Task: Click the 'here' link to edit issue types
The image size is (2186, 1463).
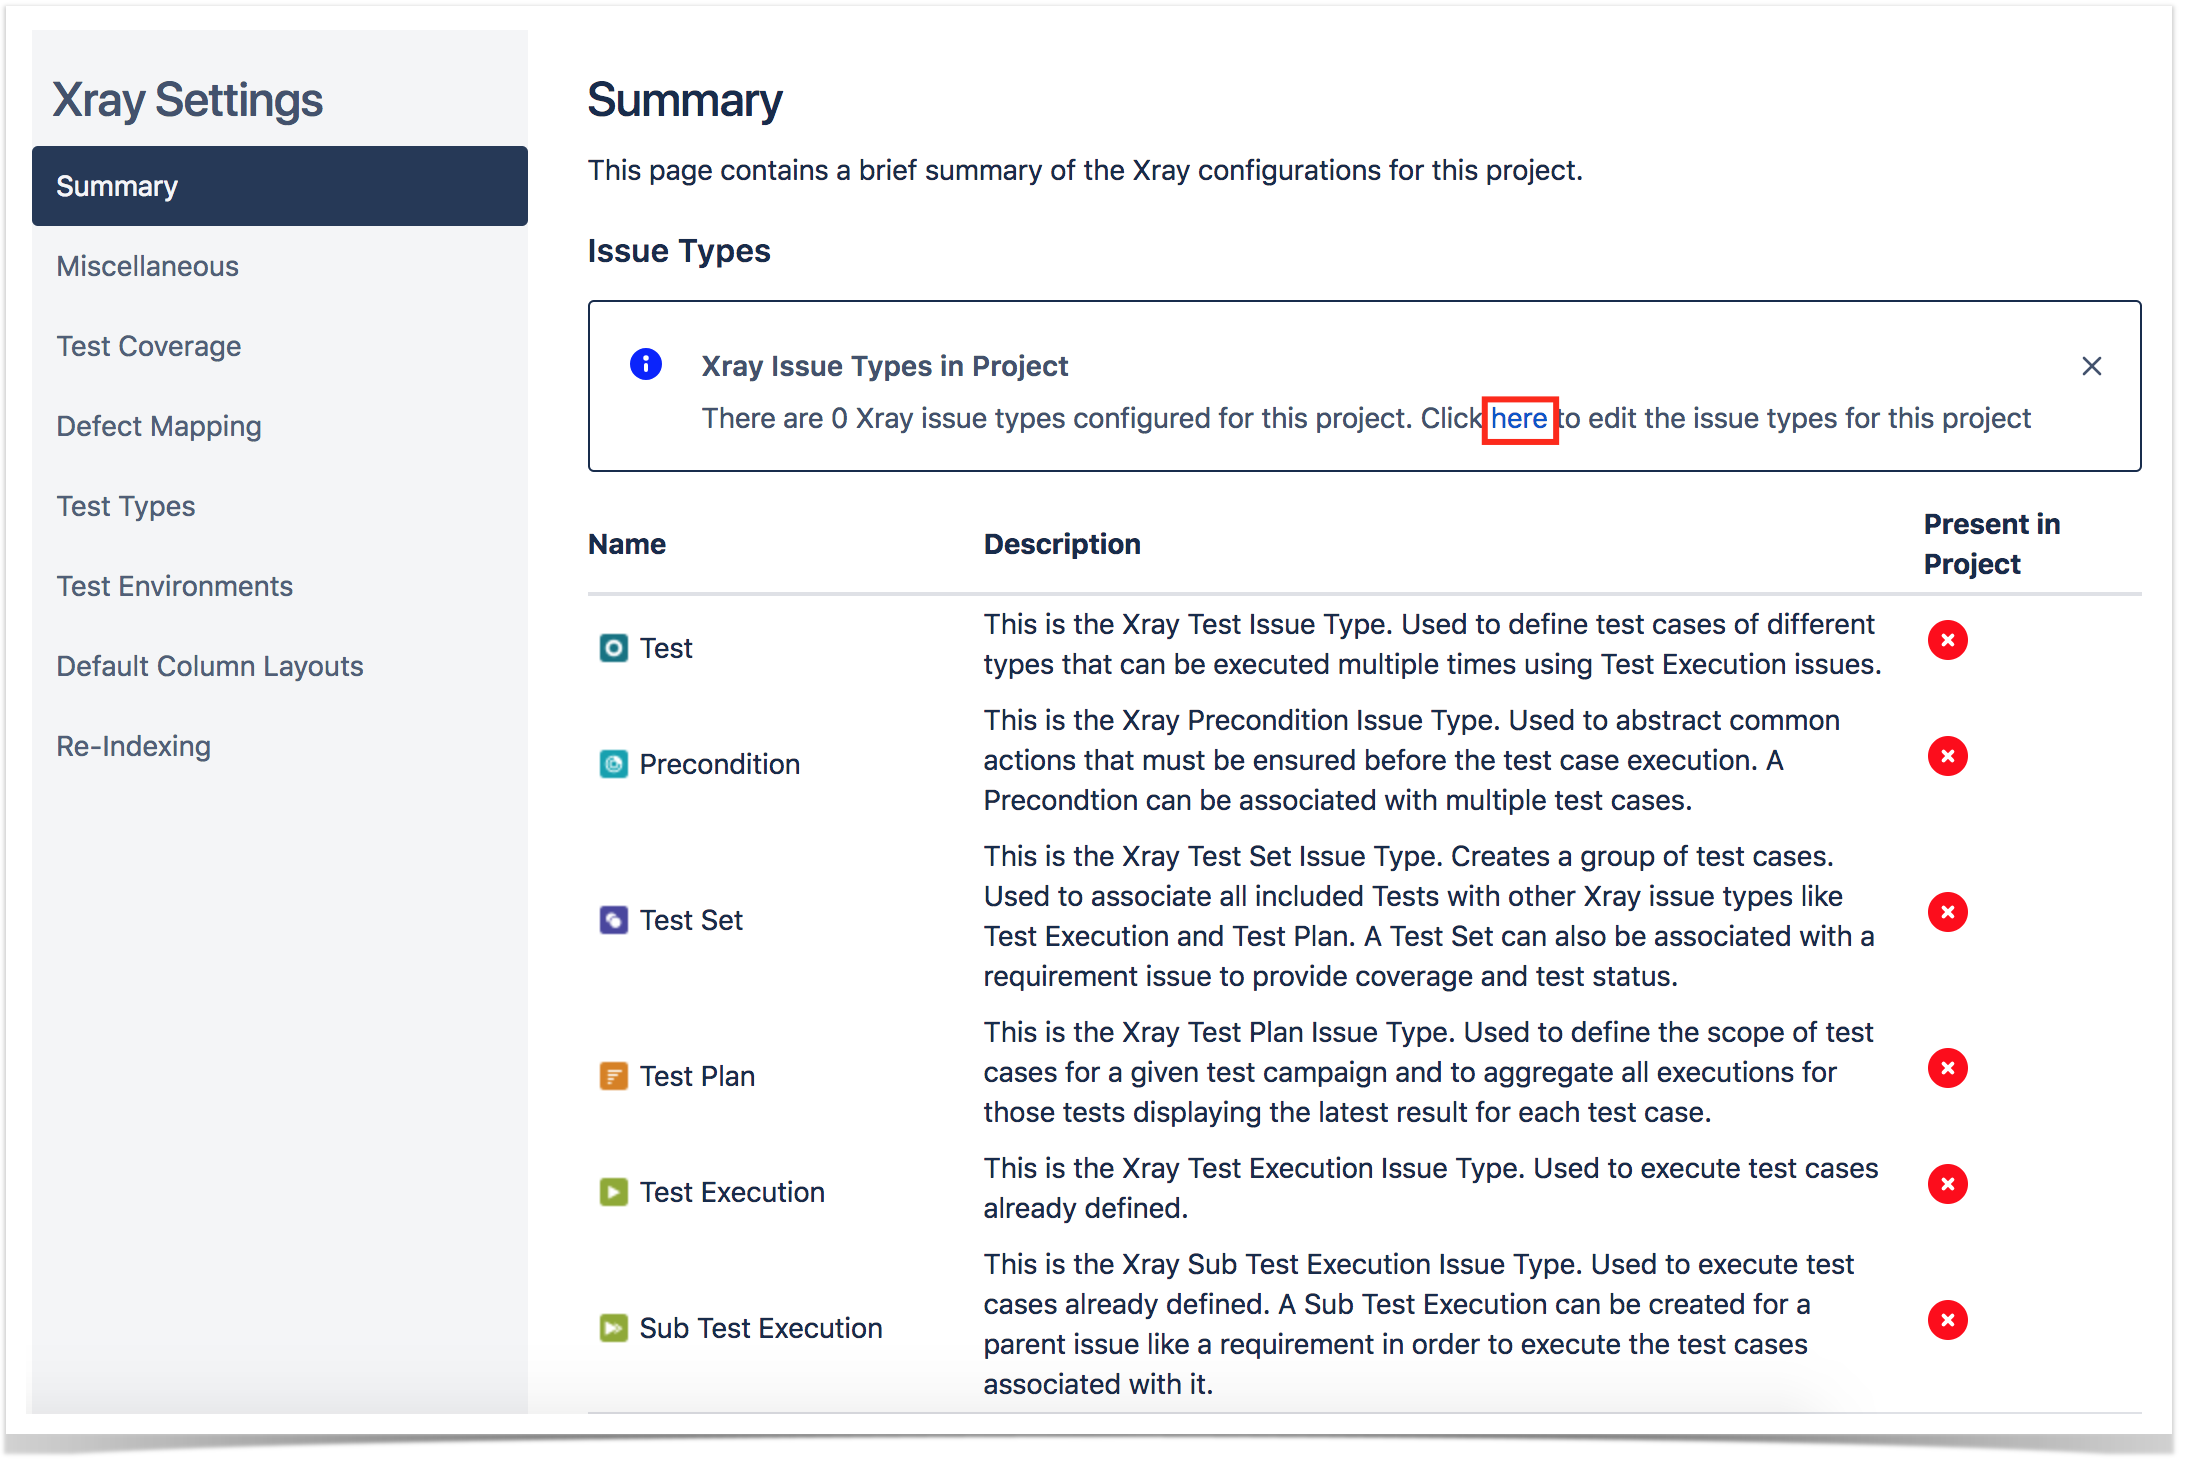Action: click(x=1518, y=418)
